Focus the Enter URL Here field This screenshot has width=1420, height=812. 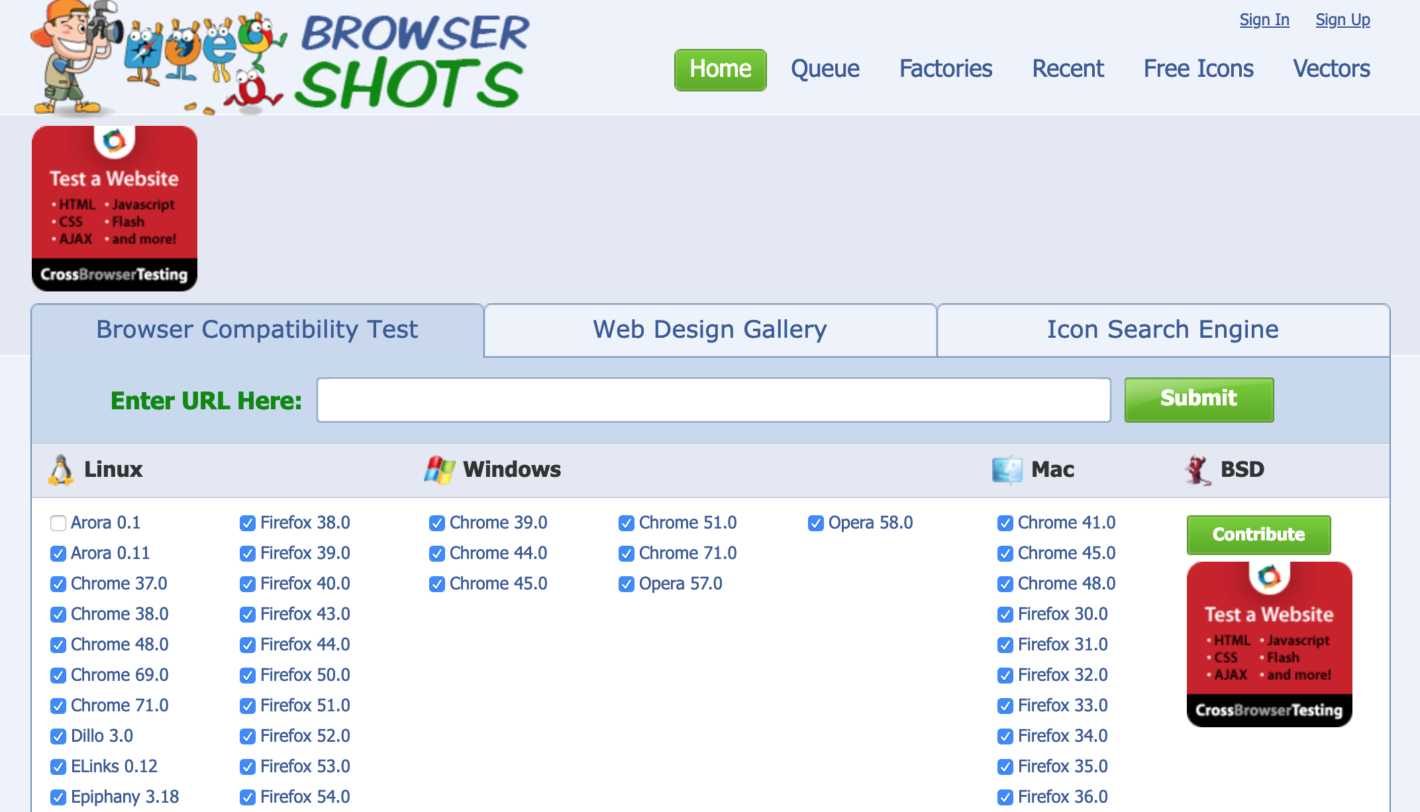click(x=713, y=400)
